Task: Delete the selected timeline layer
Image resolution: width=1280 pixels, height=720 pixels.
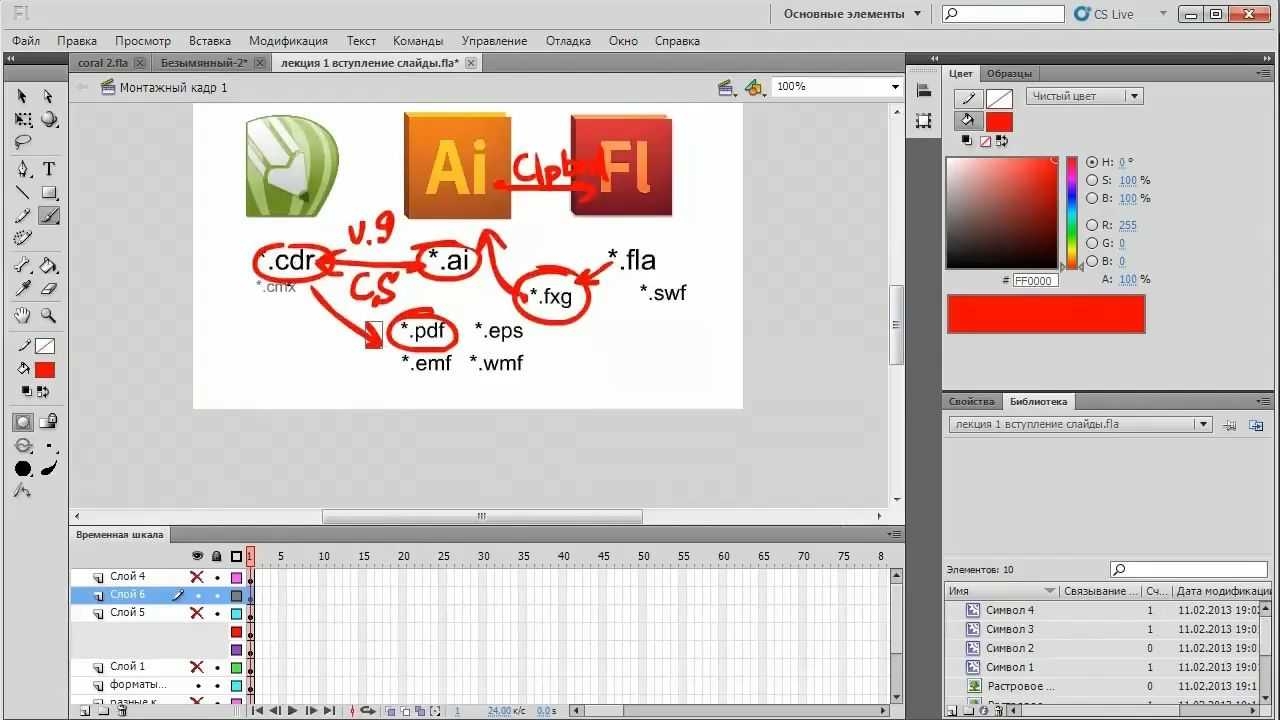Action: (x=122, y=711)
